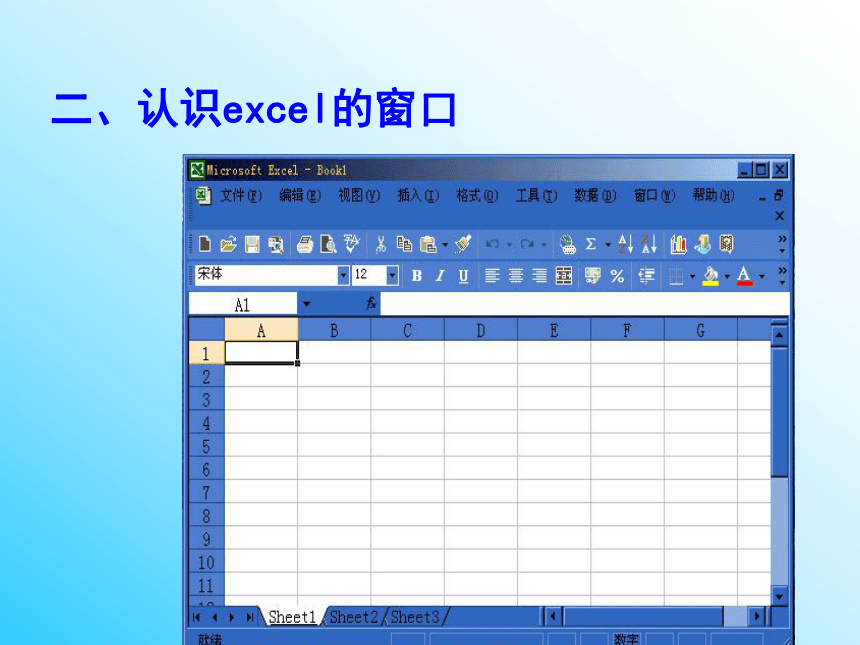Image resolution: width=860 pixels, height=645 pixels.
Task: Click the Merge and Center icon
Action: tap(564, 275)
